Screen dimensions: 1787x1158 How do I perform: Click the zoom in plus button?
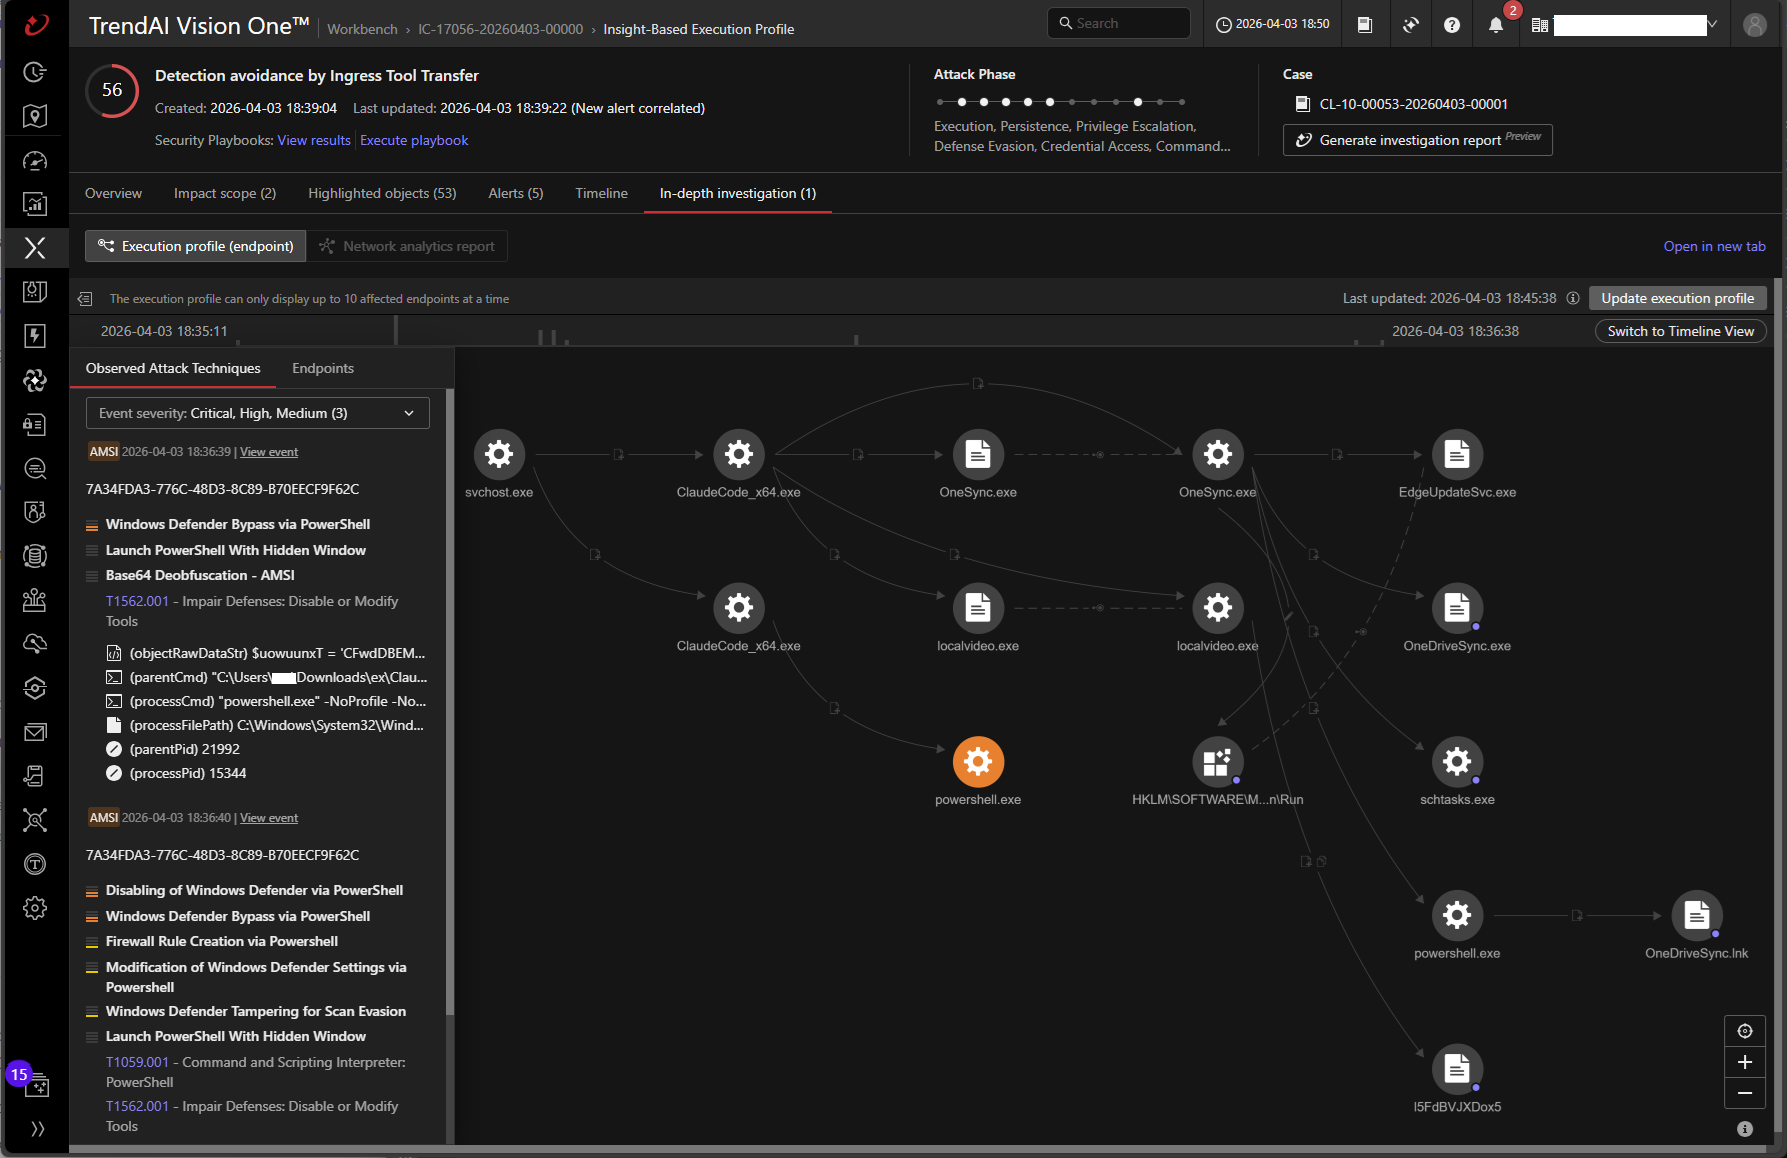(x=1744, y=1062)
